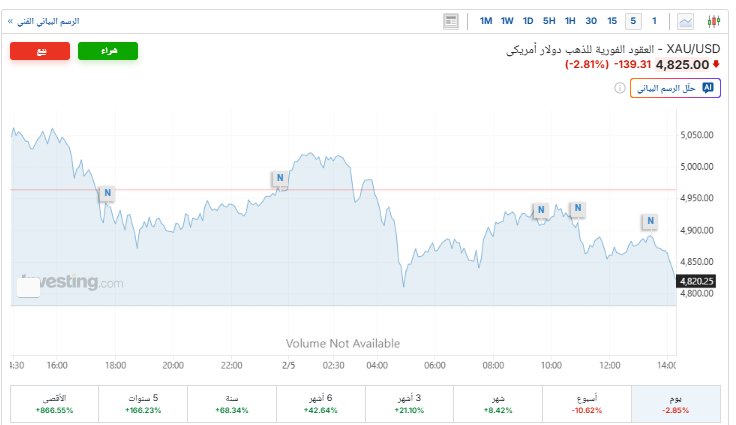The height and width of the screenshot is (425, 736).
Task: Open the N news marker just after 10:00
Action: click(x=577, y=209)
